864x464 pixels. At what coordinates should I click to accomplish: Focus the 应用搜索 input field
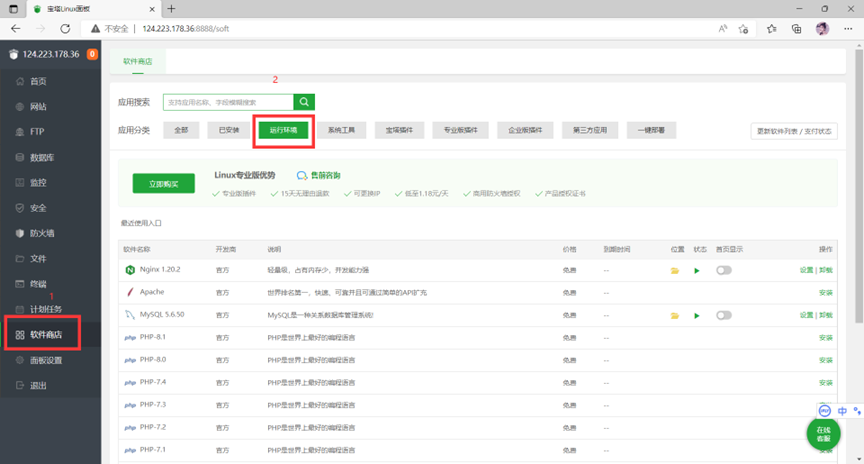tap(228, 102)
